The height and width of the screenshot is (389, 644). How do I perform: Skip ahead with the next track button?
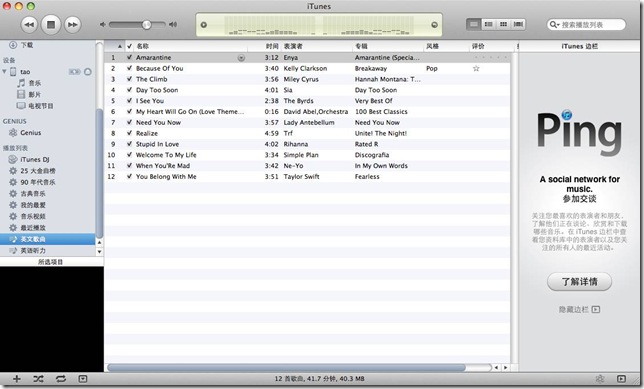(x=73, y=25)
